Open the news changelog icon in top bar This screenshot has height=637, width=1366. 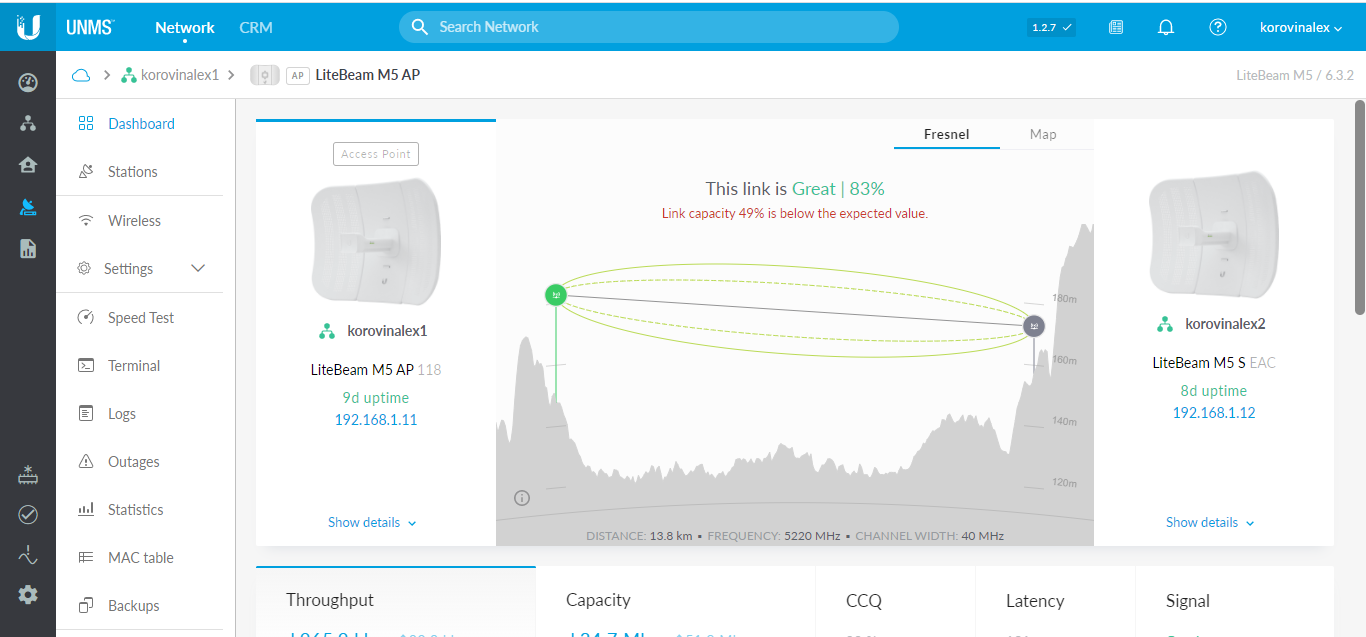point(1116,28)
